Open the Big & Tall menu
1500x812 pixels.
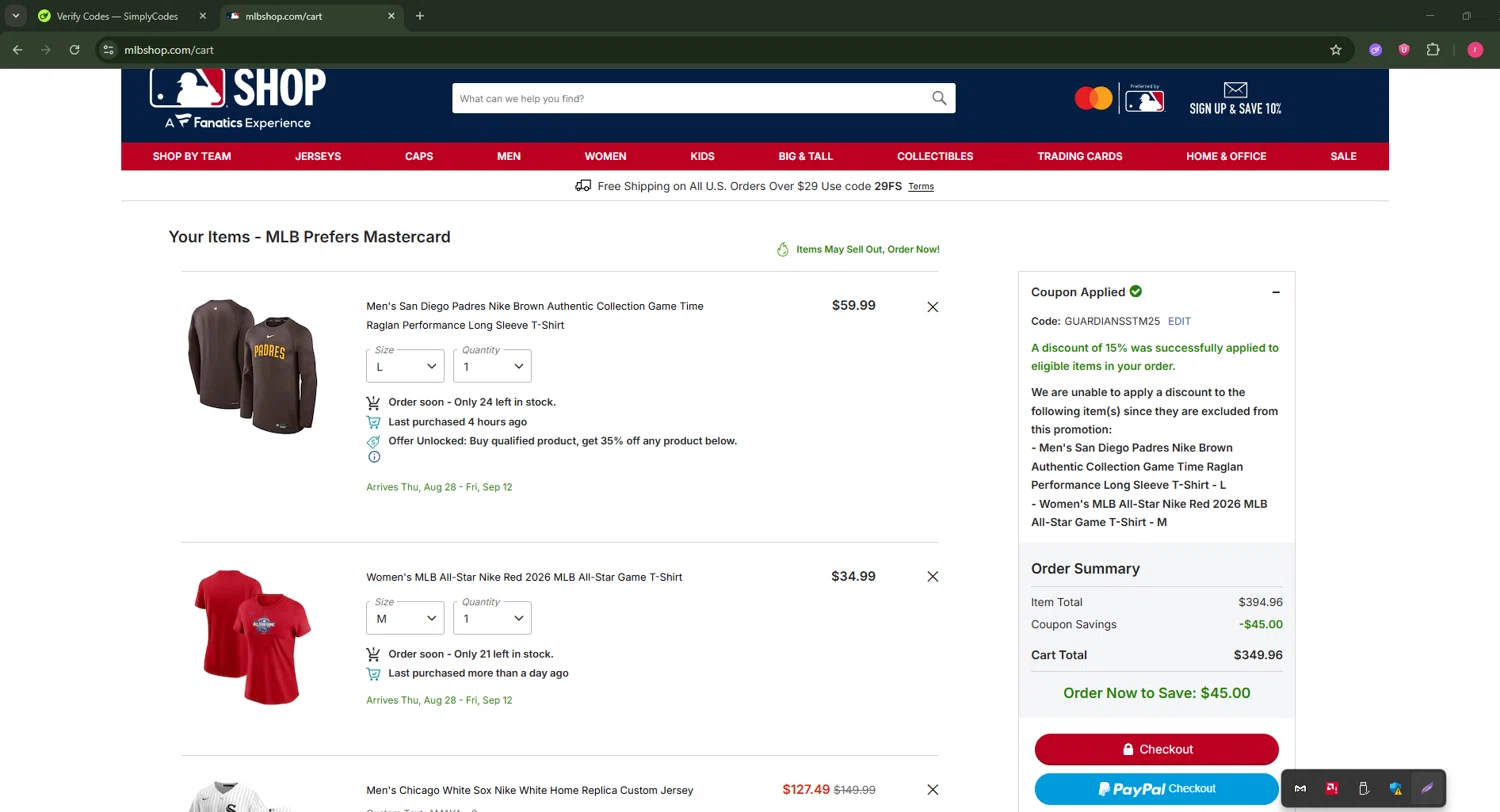pyautogui.click(x=806, y=156)
